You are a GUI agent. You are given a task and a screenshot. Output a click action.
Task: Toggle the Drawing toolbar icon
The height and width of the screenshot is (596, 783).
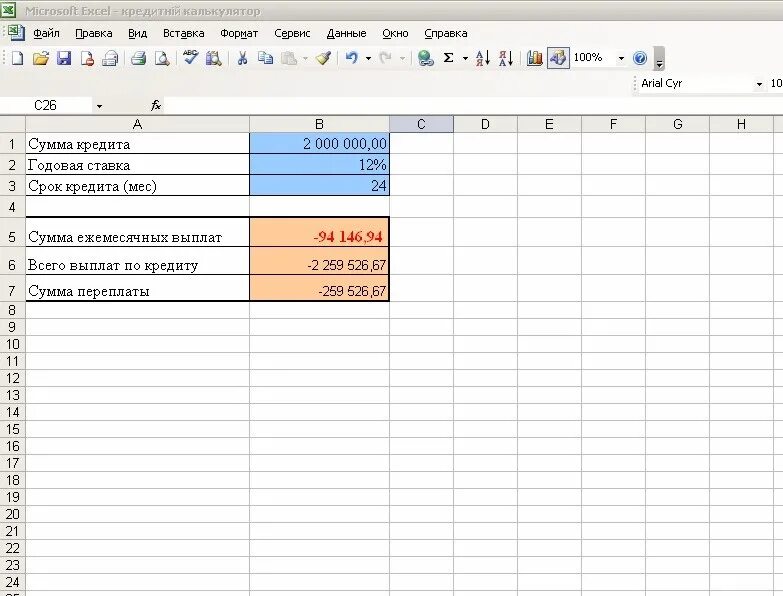(x=558, y=58)
